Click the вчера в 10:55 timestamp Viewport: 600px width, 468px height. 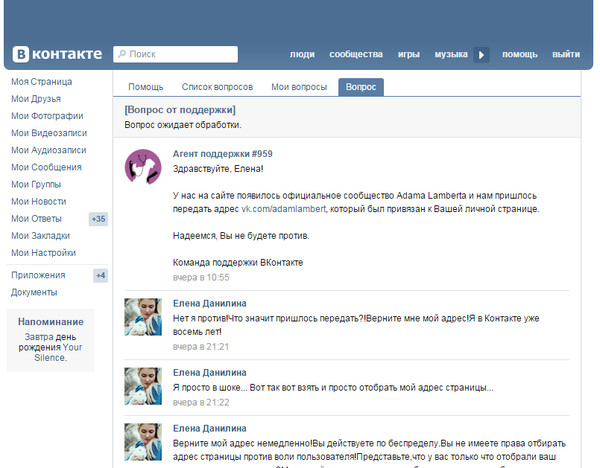201,277
